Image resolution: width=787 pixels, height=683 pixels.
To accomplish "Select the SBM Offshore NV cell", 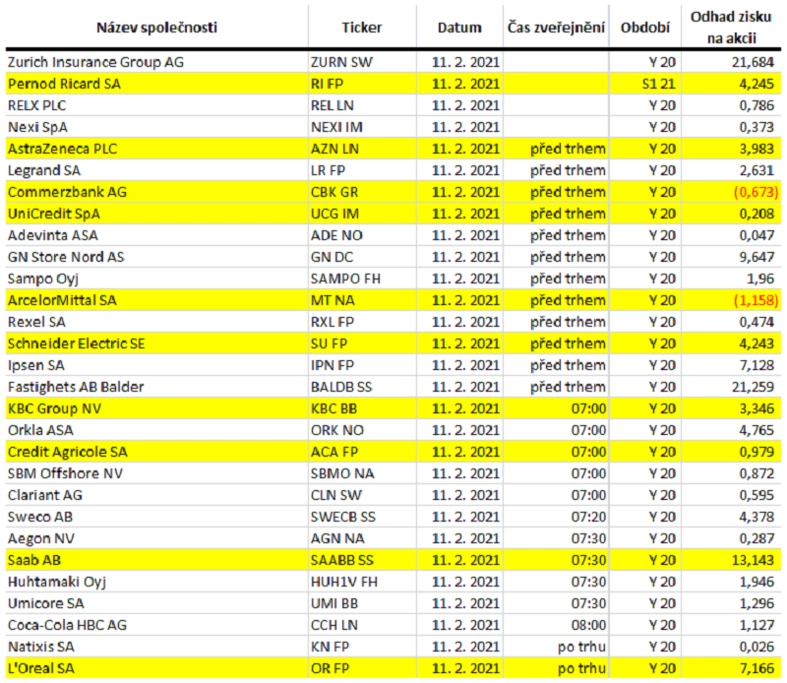I will coord(157,473).
